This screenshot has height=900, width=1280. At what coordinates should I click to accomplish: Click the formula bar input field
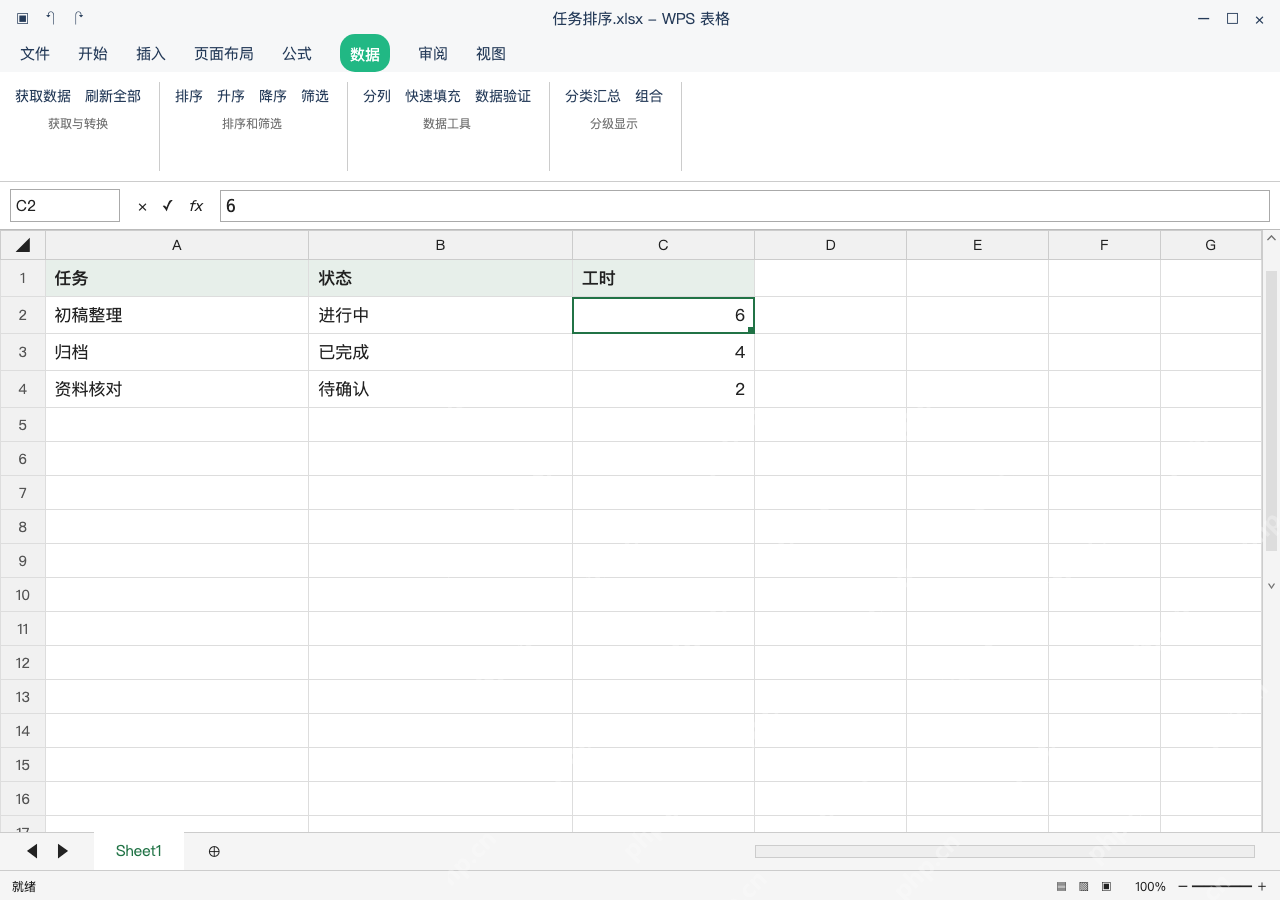pos(745,206)
